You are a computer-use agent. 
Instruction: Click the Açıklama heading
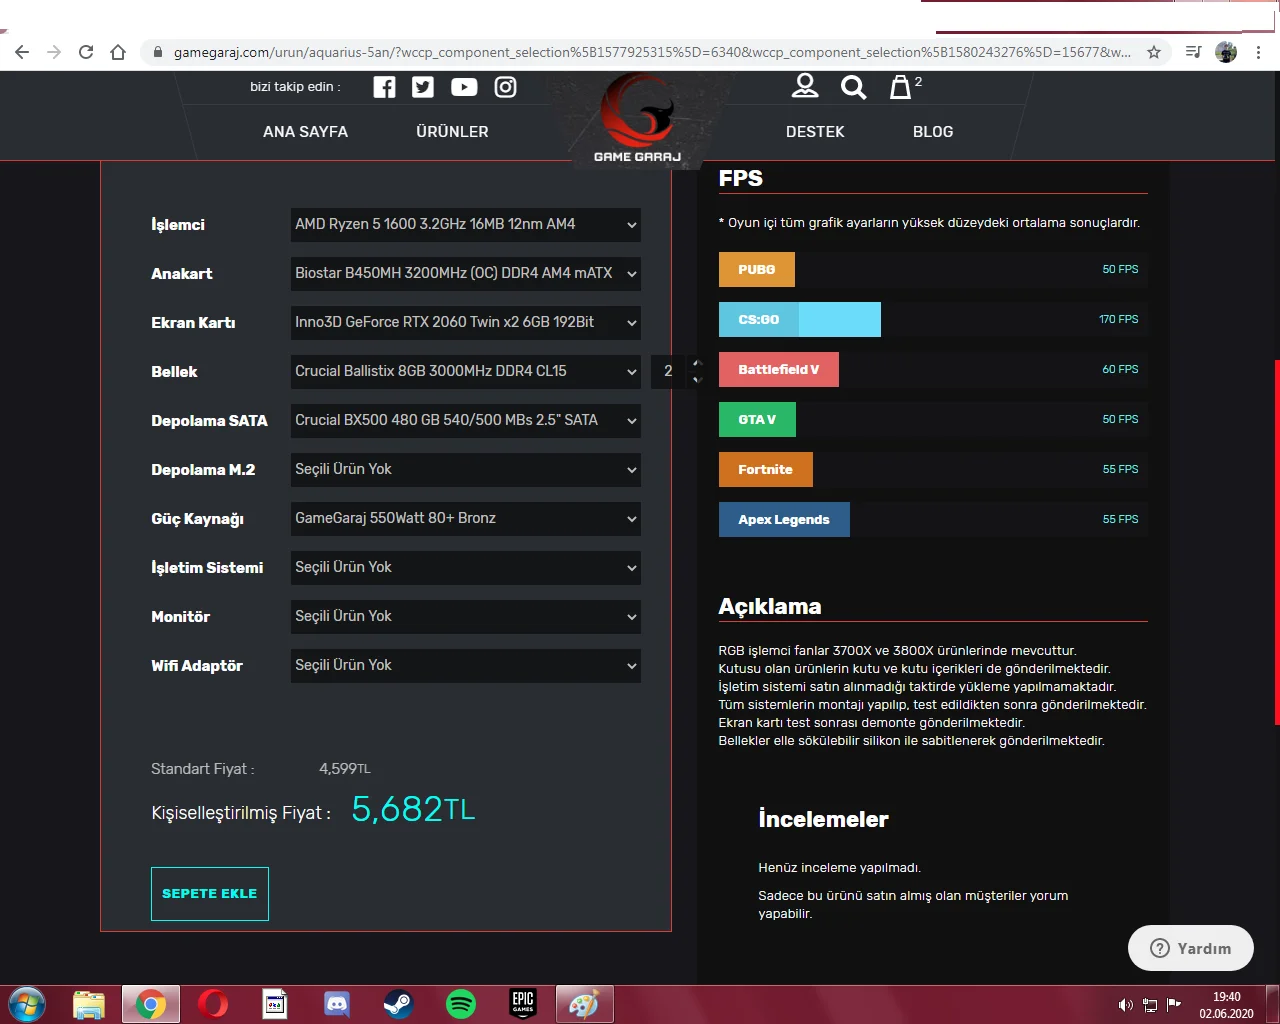coord(770,607)
